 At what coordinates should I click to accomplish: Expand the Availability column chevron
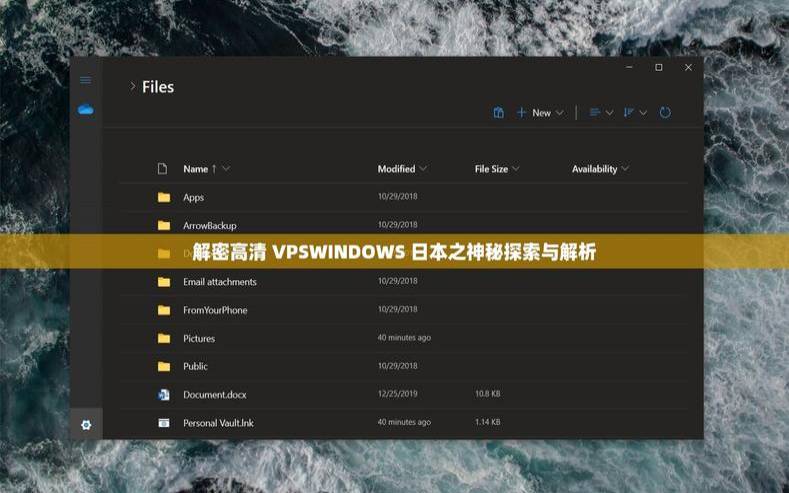click(625, 169)
